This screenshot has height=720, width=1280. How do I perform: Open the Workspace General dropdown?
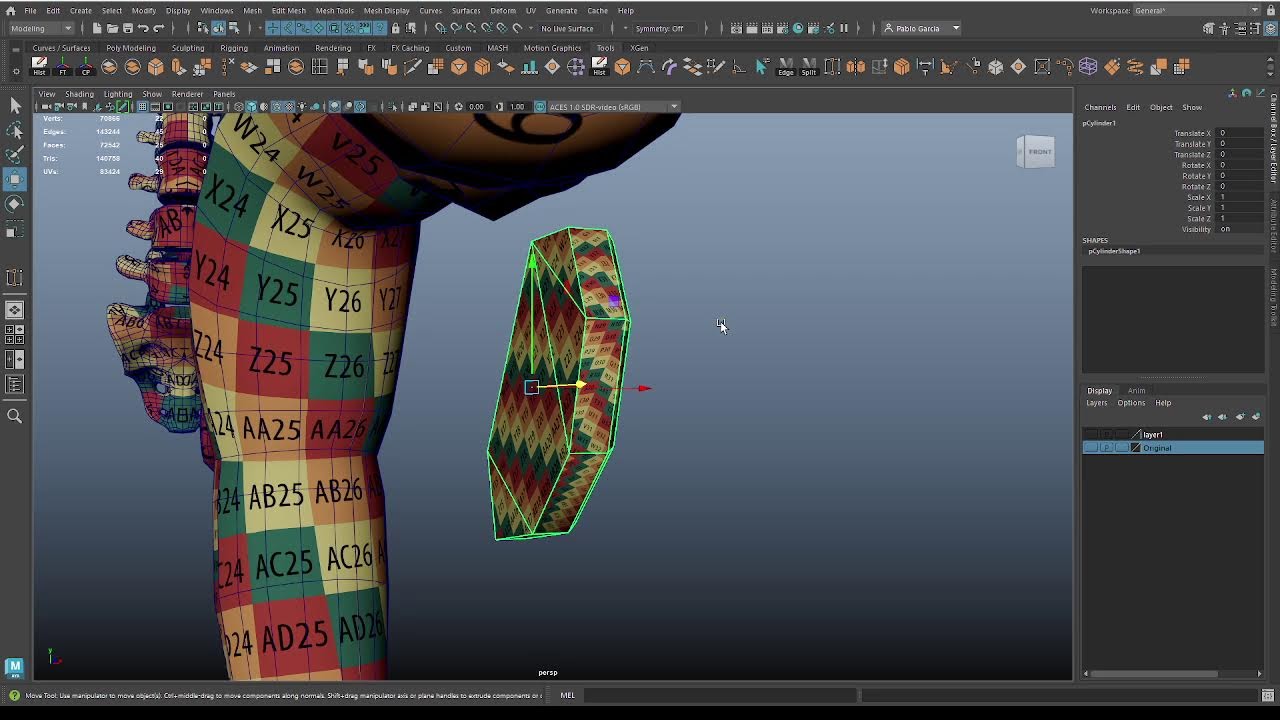[1197, 10]
